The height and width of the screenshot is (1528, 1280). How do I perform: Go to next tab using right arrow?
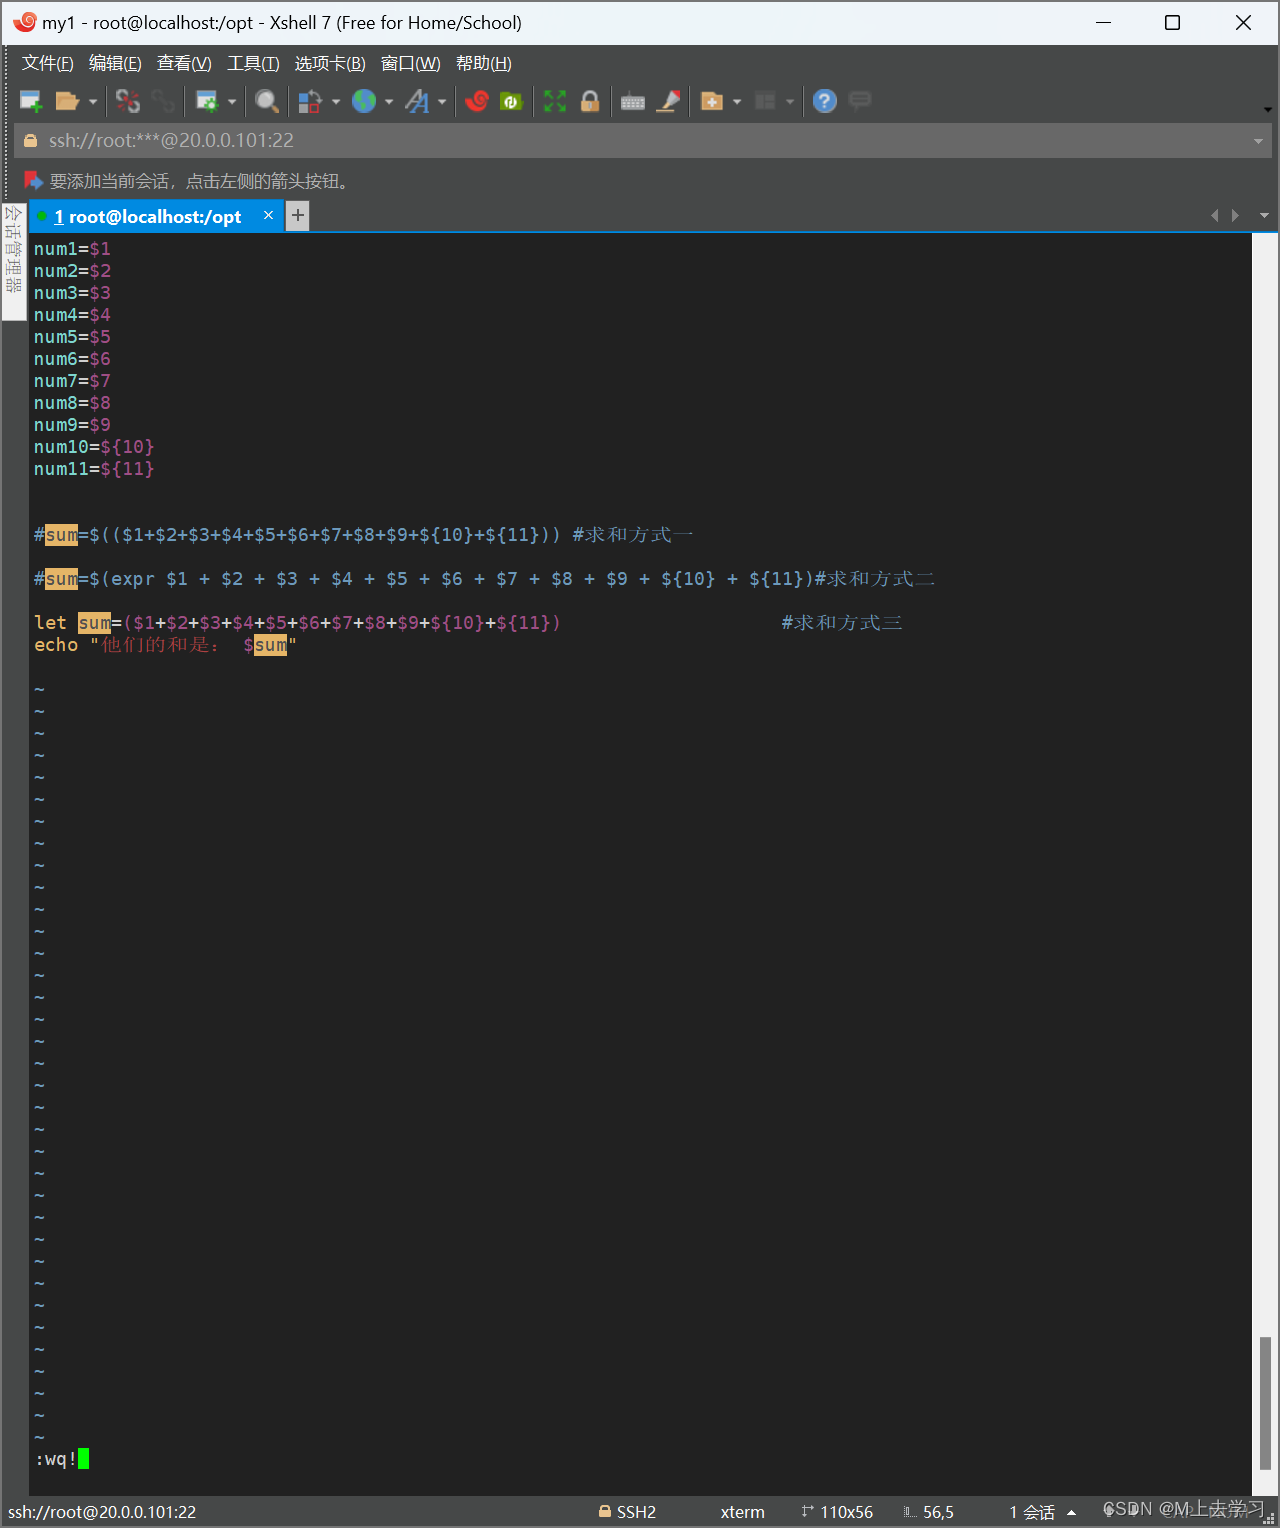tap(1235, 215)
